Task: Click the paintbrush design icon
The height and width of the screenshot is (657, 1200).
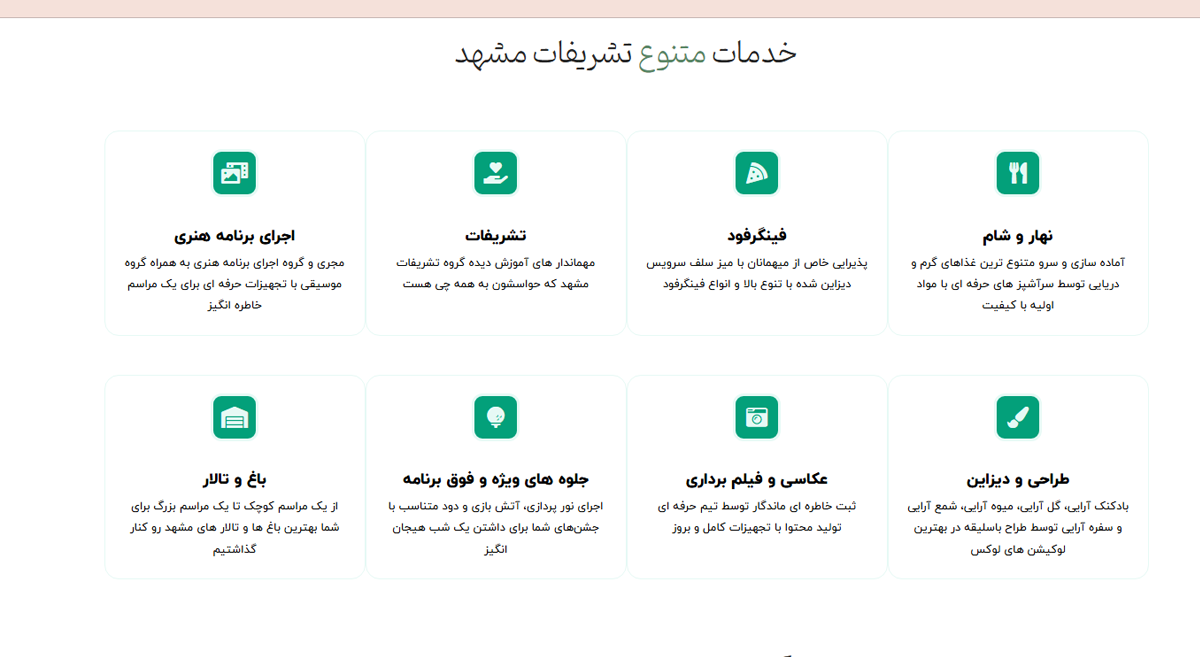Action: (x=1018, y=417)
